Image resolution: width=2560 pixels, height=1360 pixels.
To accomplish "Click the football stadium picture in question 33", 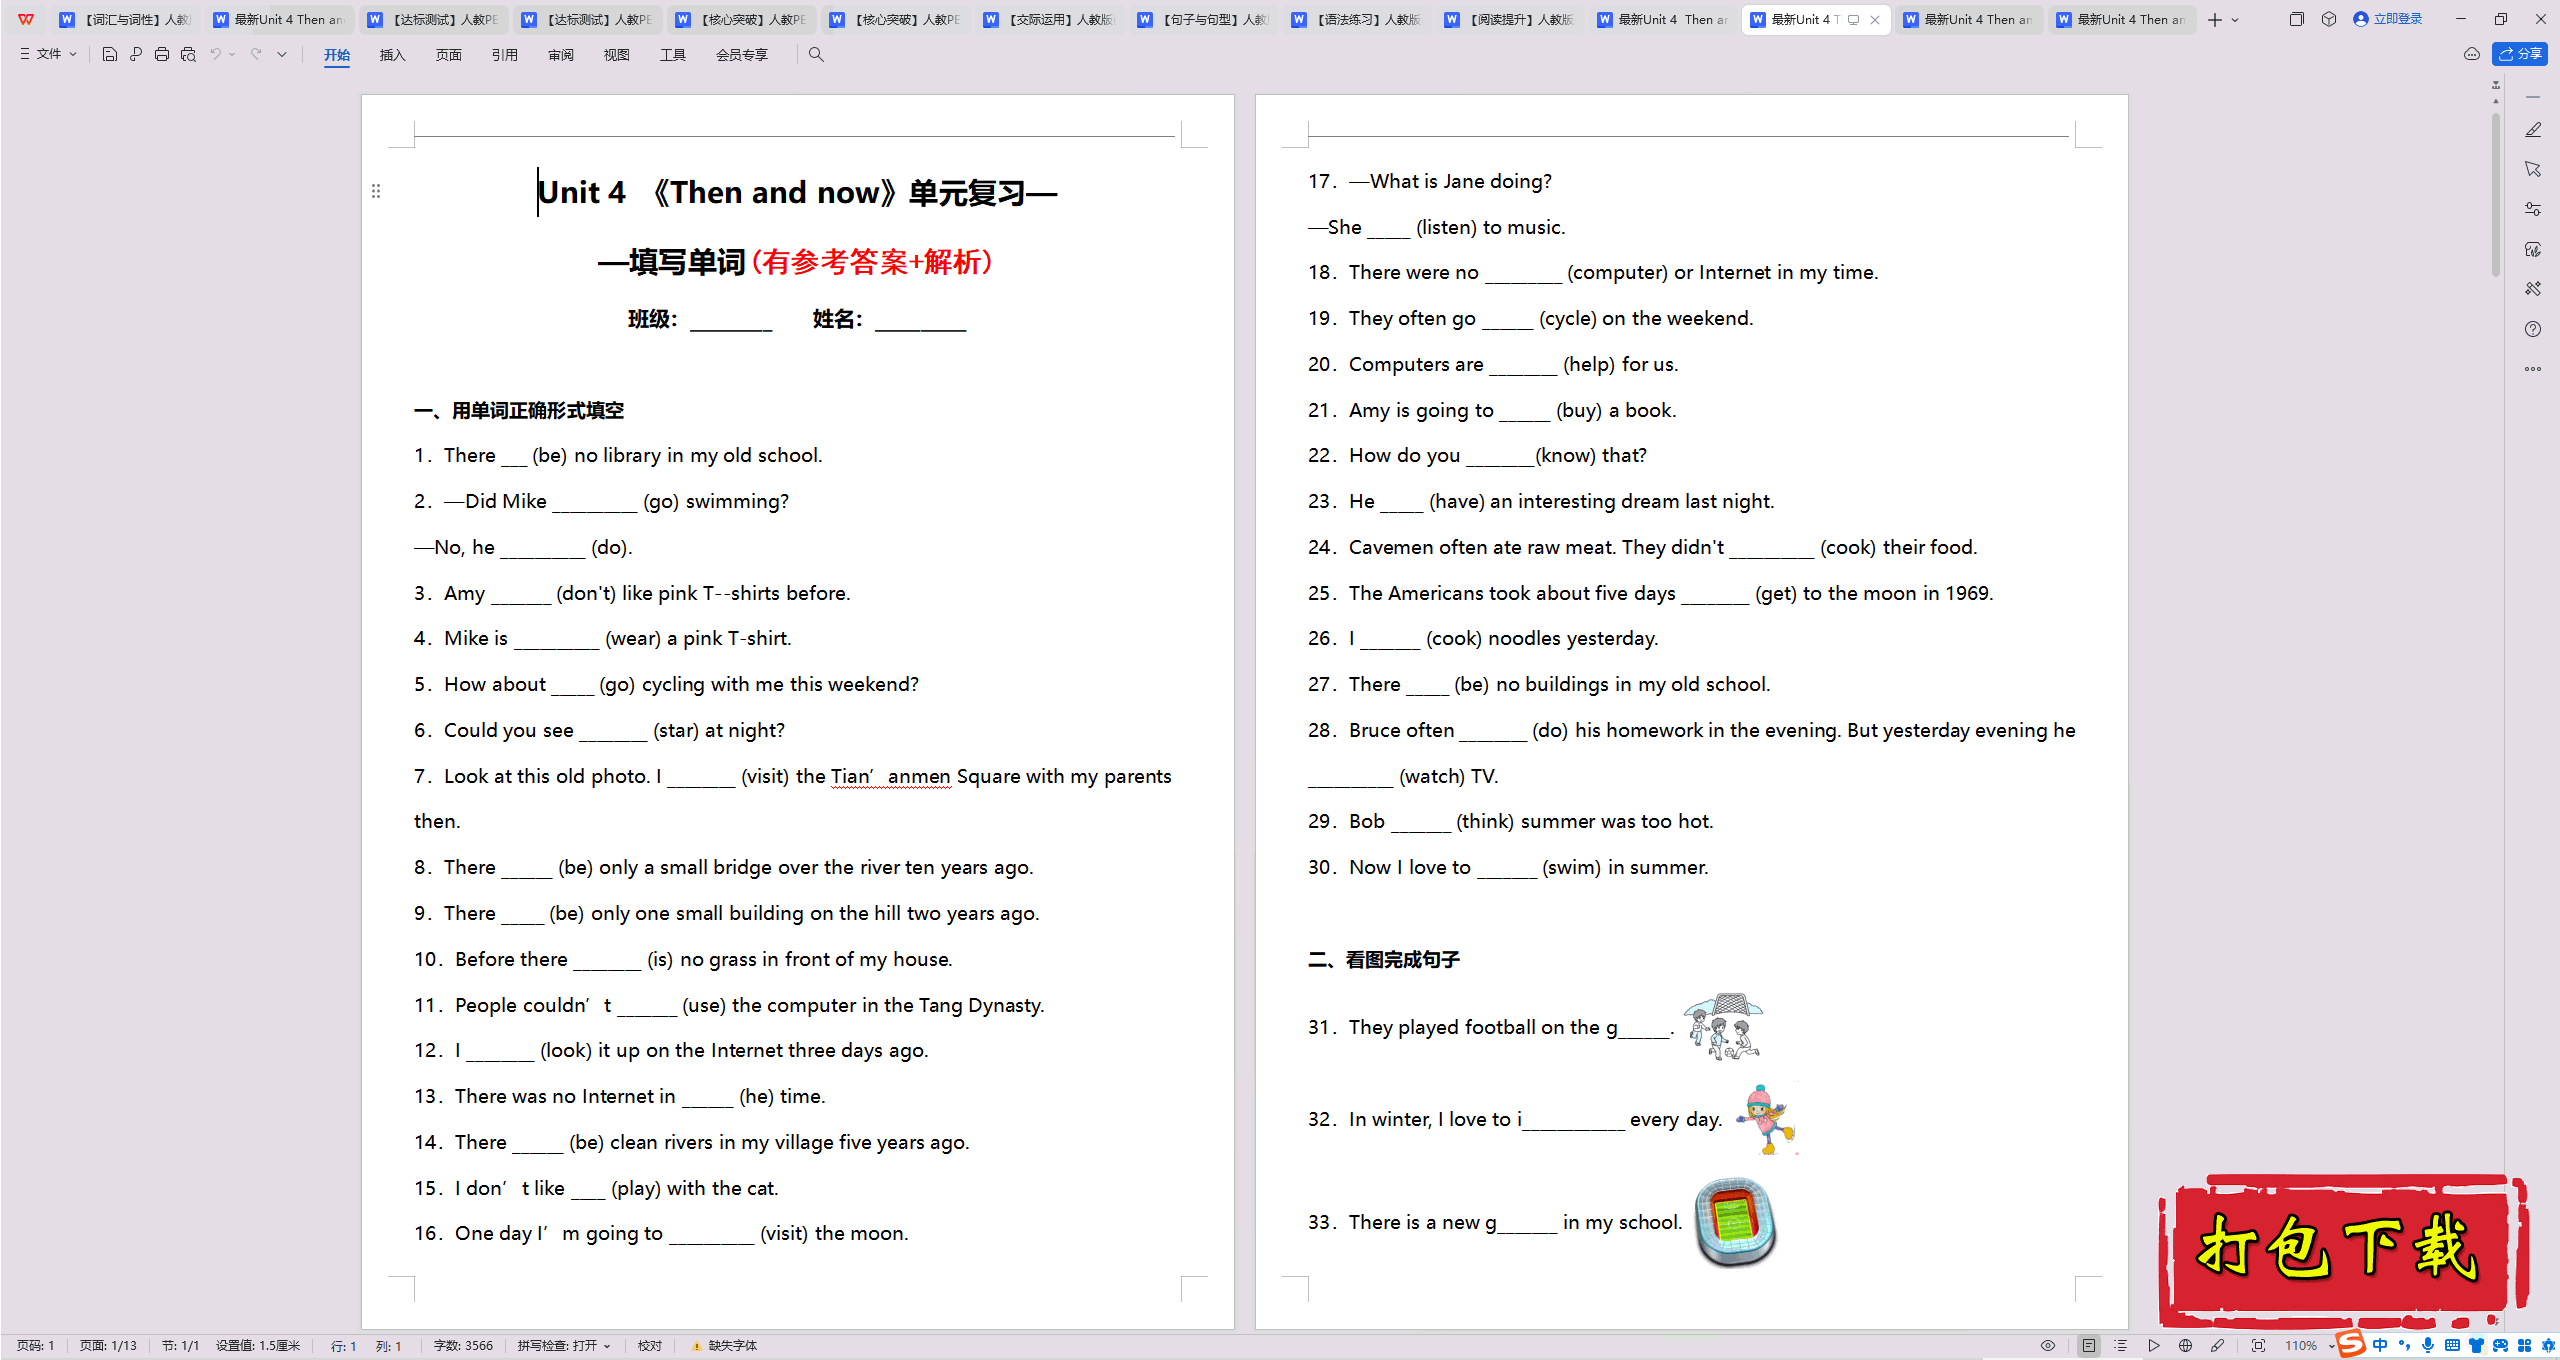I will (x=1735, y=1222).
